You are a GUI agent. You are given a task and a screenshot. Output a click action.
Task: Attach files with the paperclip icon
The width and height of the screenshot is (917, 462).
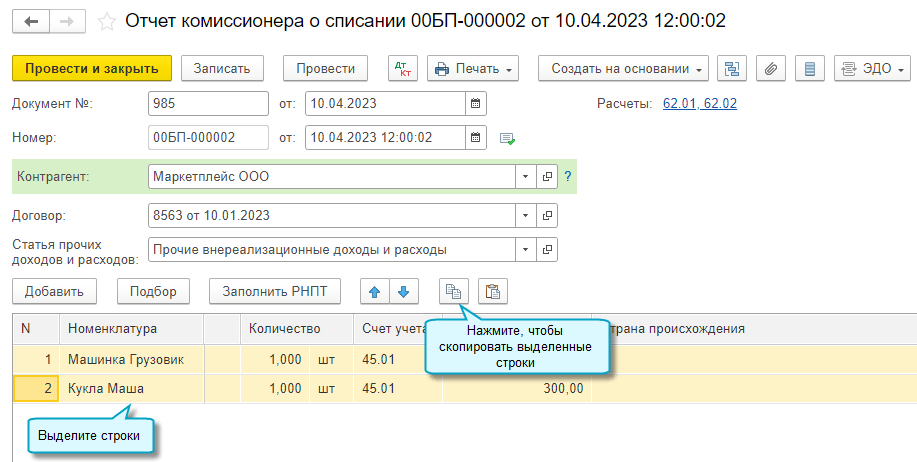771,68
